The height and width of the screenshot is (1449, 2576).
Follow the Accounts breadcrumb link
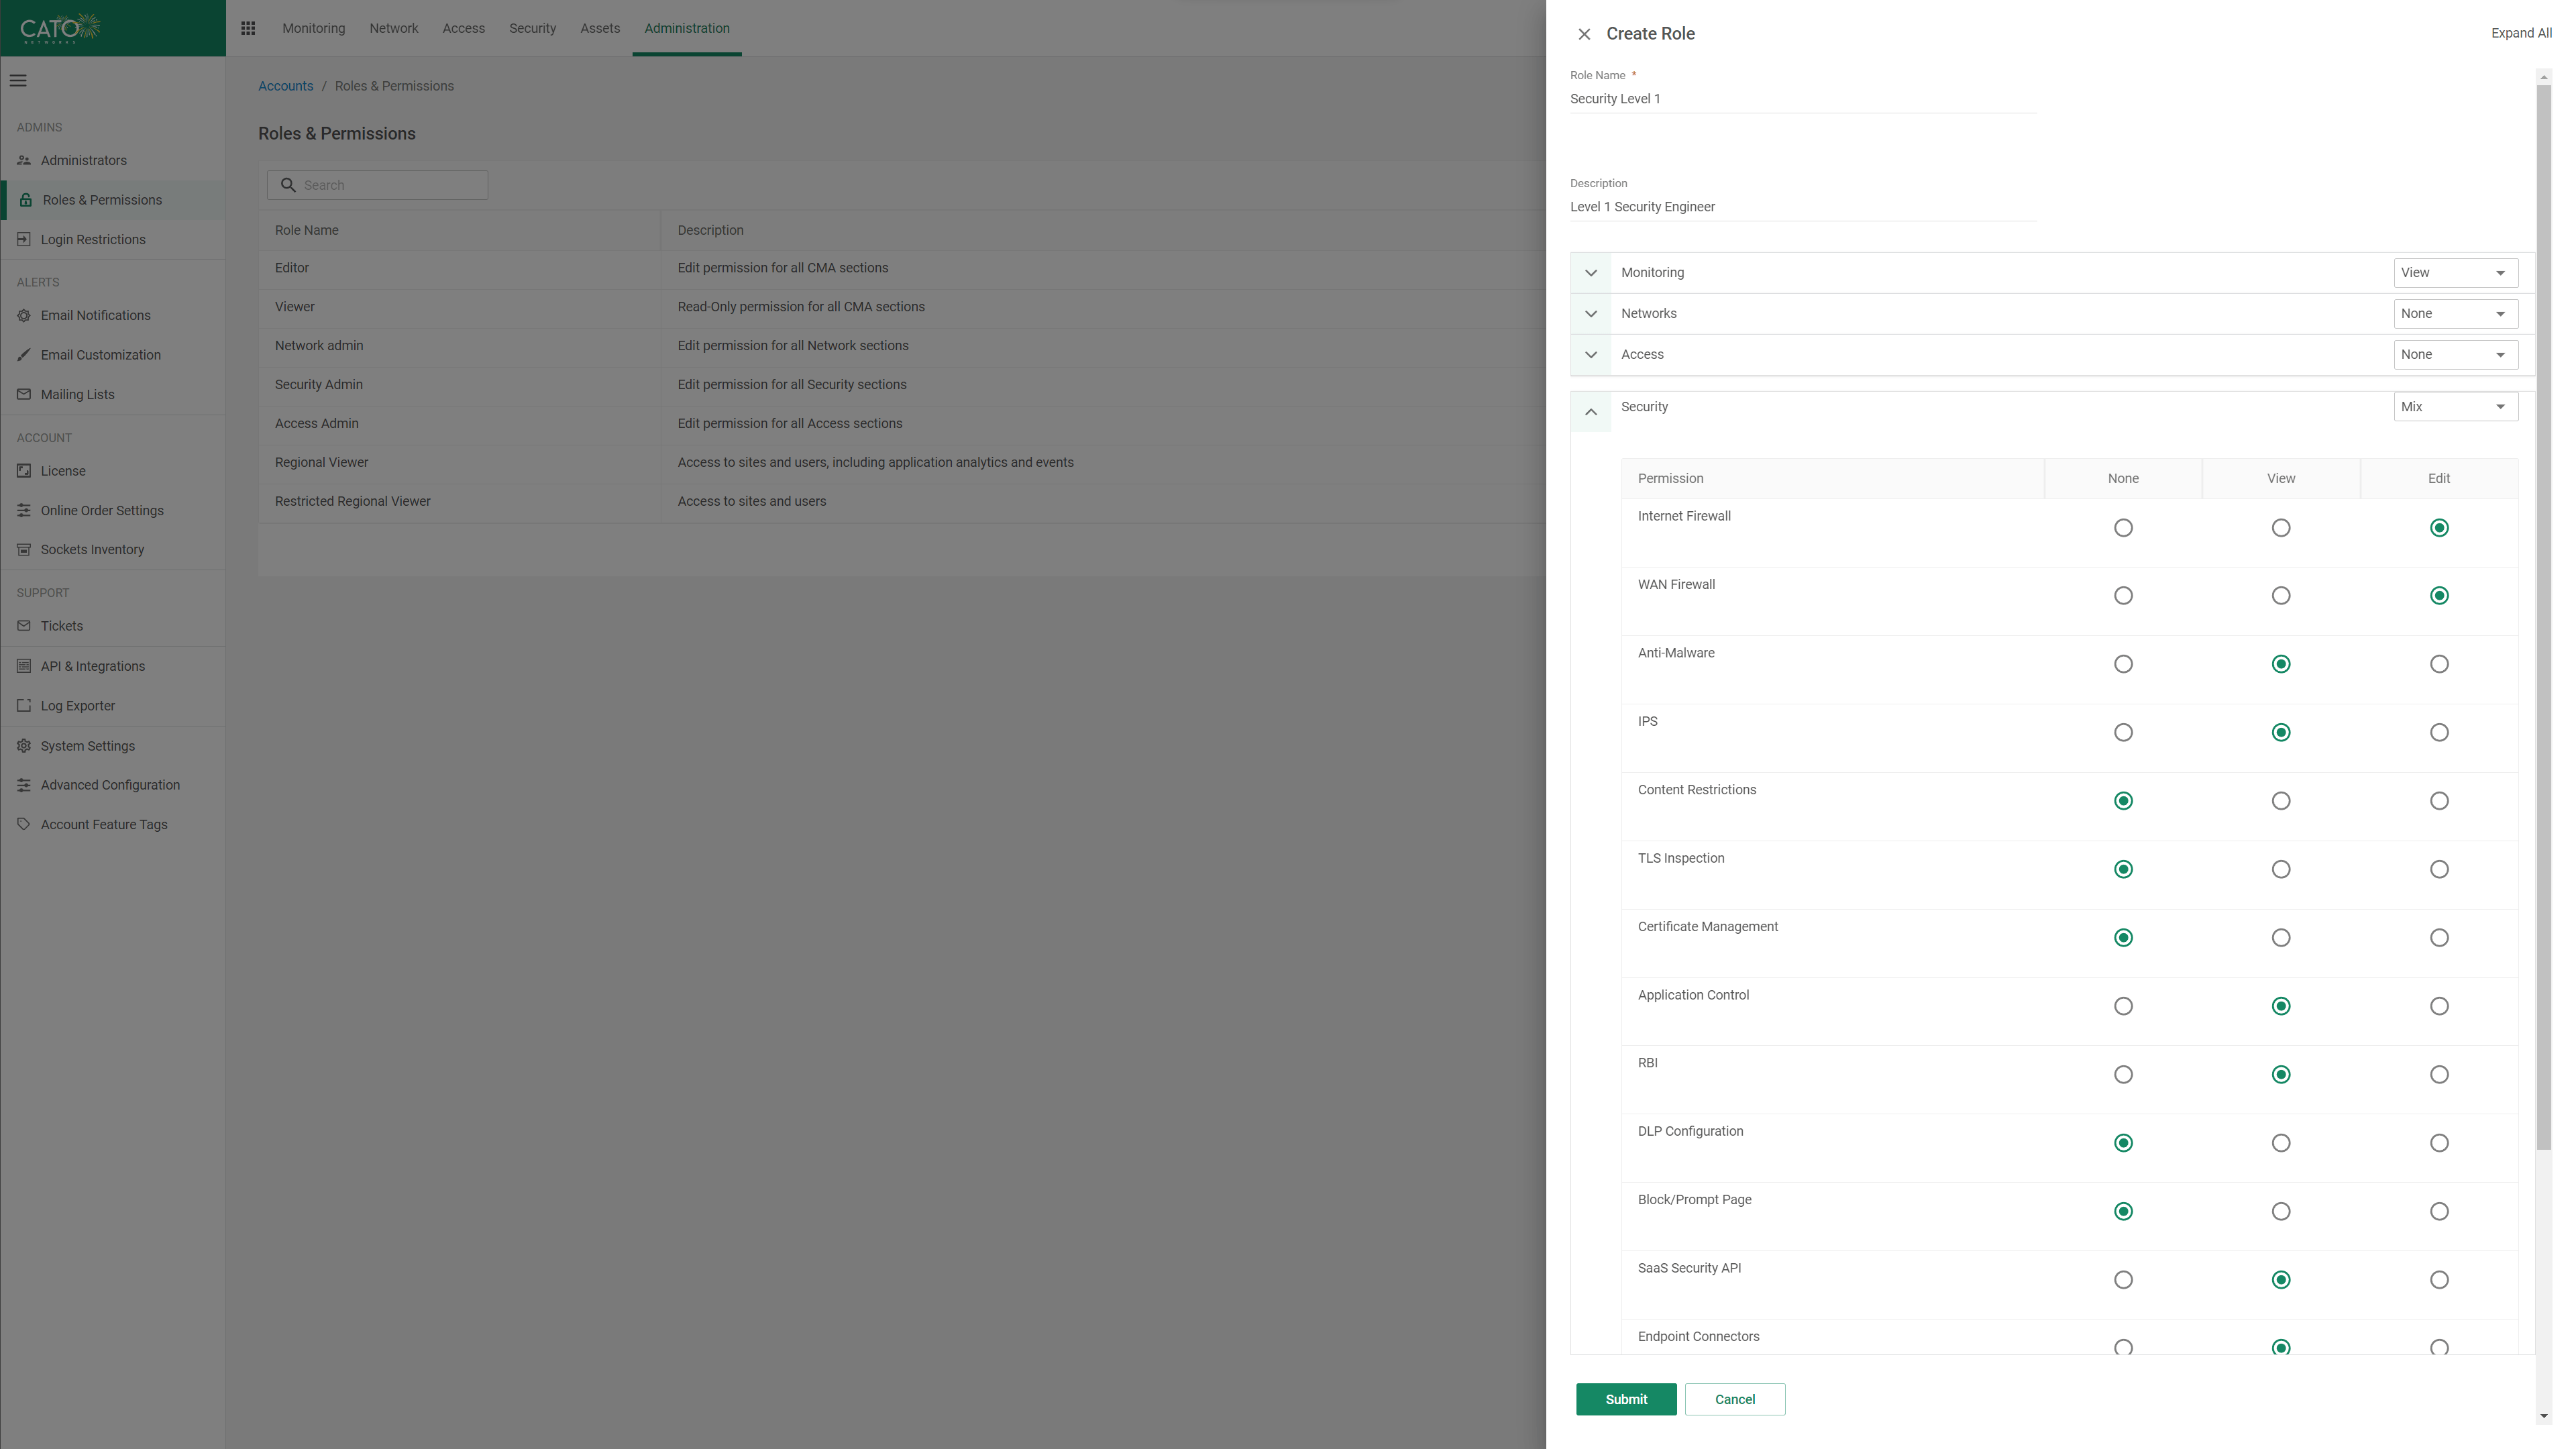(x=286, y=86)
